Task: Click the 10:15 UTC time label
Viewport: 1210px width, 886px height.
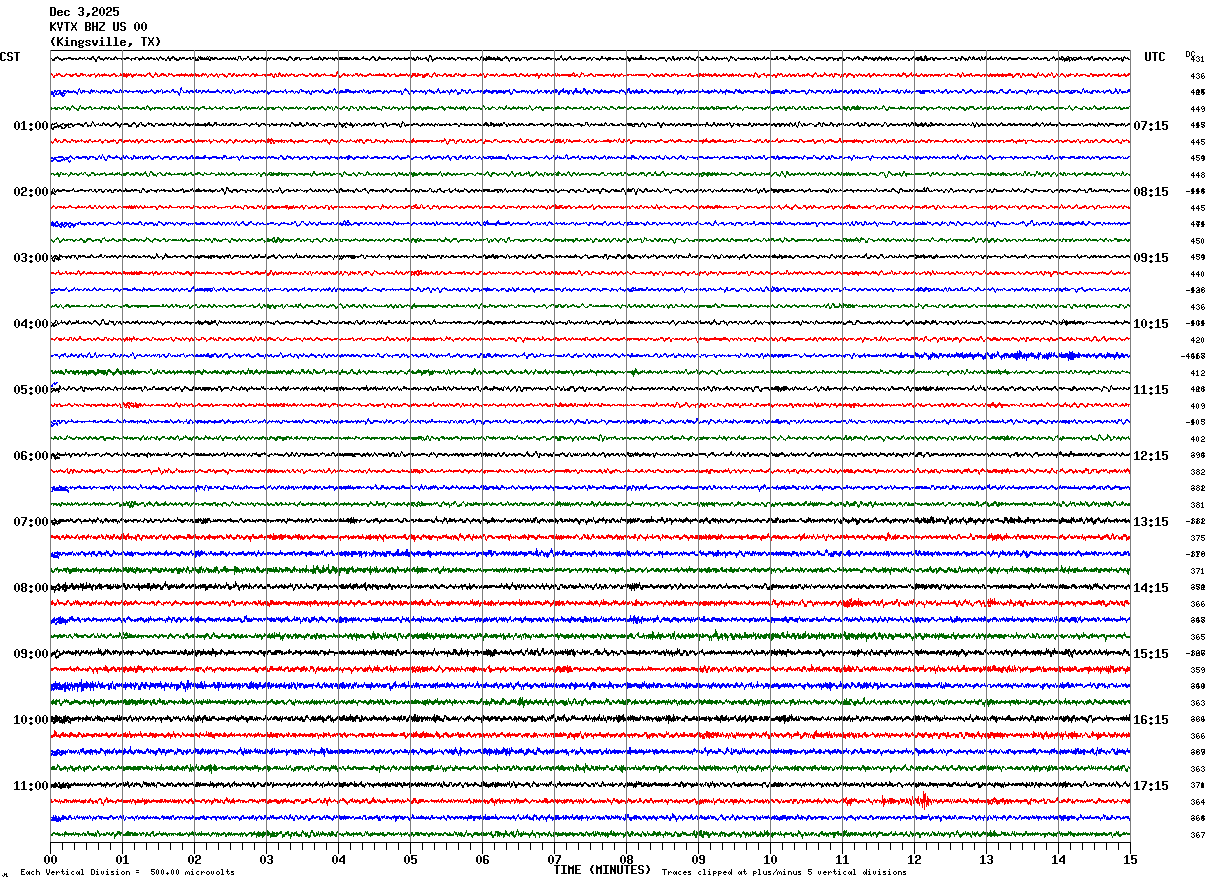Action: coord(1150,324)
